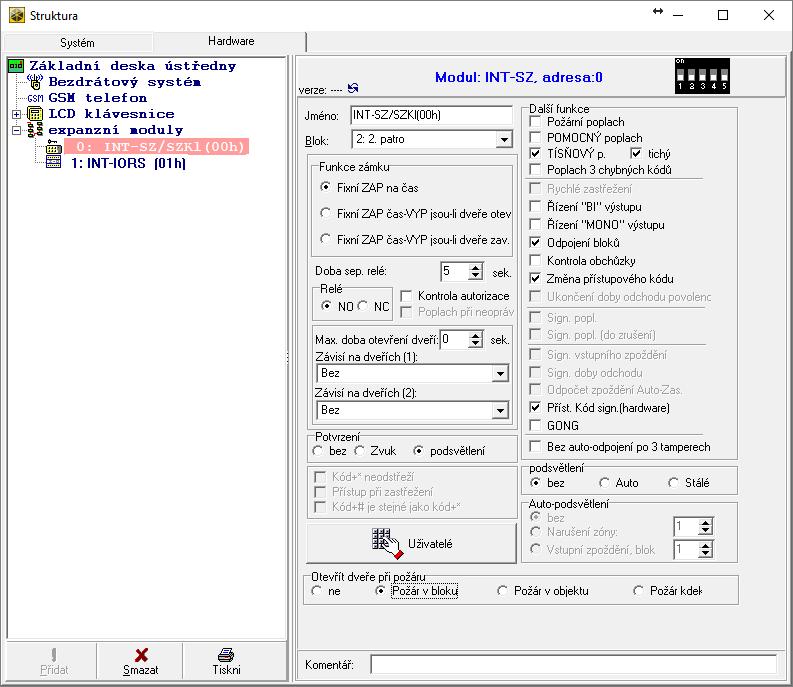Image resolution: width=793 pixels, height=687 pixels.
Task: Select 0: INT-SZ/SZK1 (00h) tree row
Action: (156, 147)
